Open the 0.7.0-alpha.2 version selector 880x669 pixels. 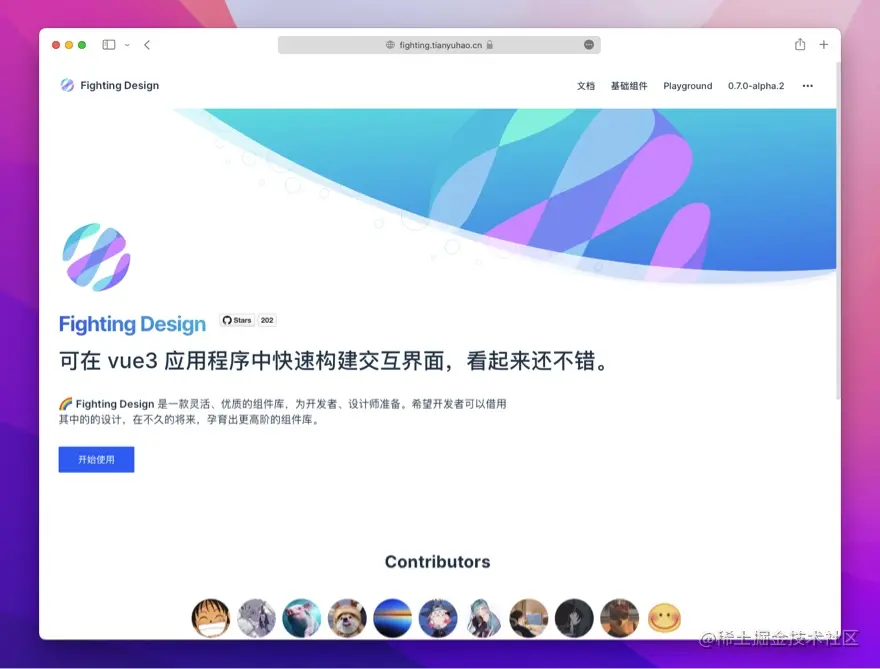[x=756, y=86]
